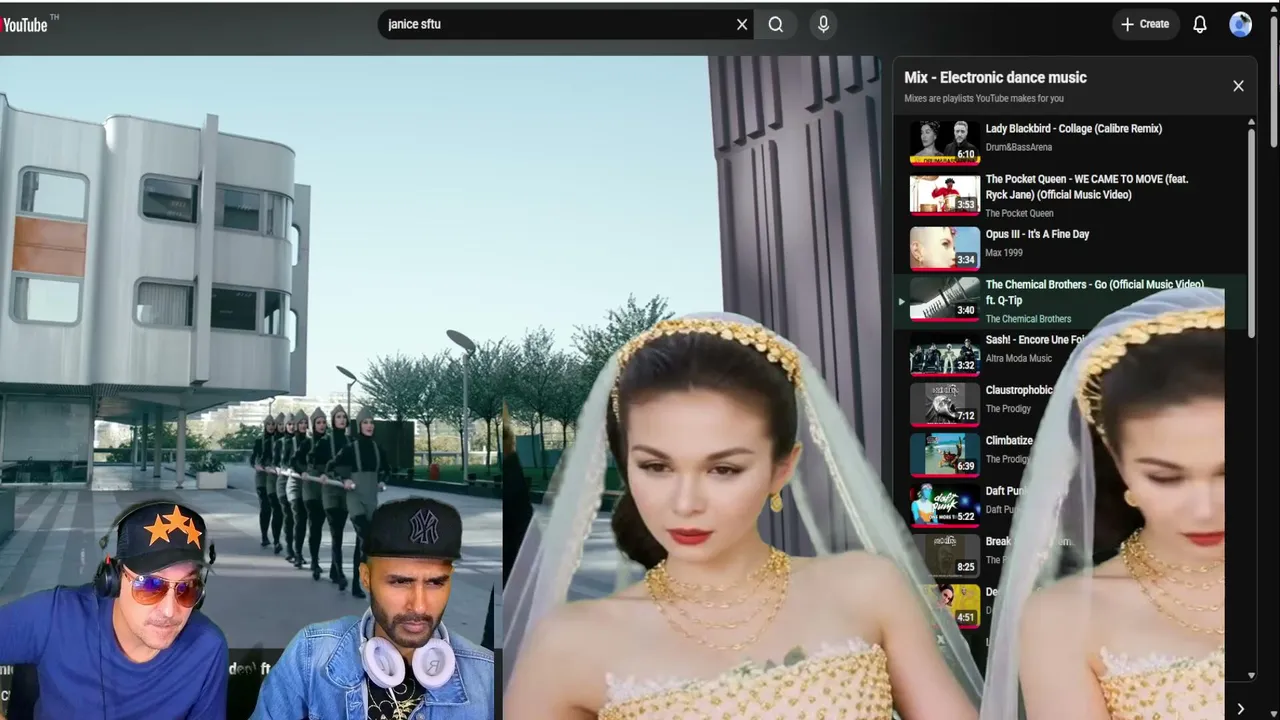Click the Create button

(x=1145, y=24)
